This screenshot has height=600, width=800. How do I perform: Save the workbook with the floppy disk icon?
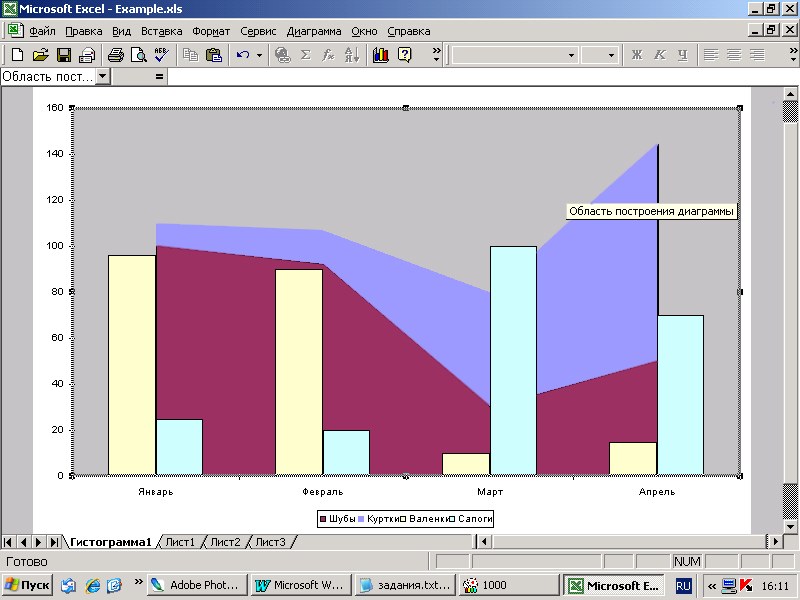[x=64, y=55]
